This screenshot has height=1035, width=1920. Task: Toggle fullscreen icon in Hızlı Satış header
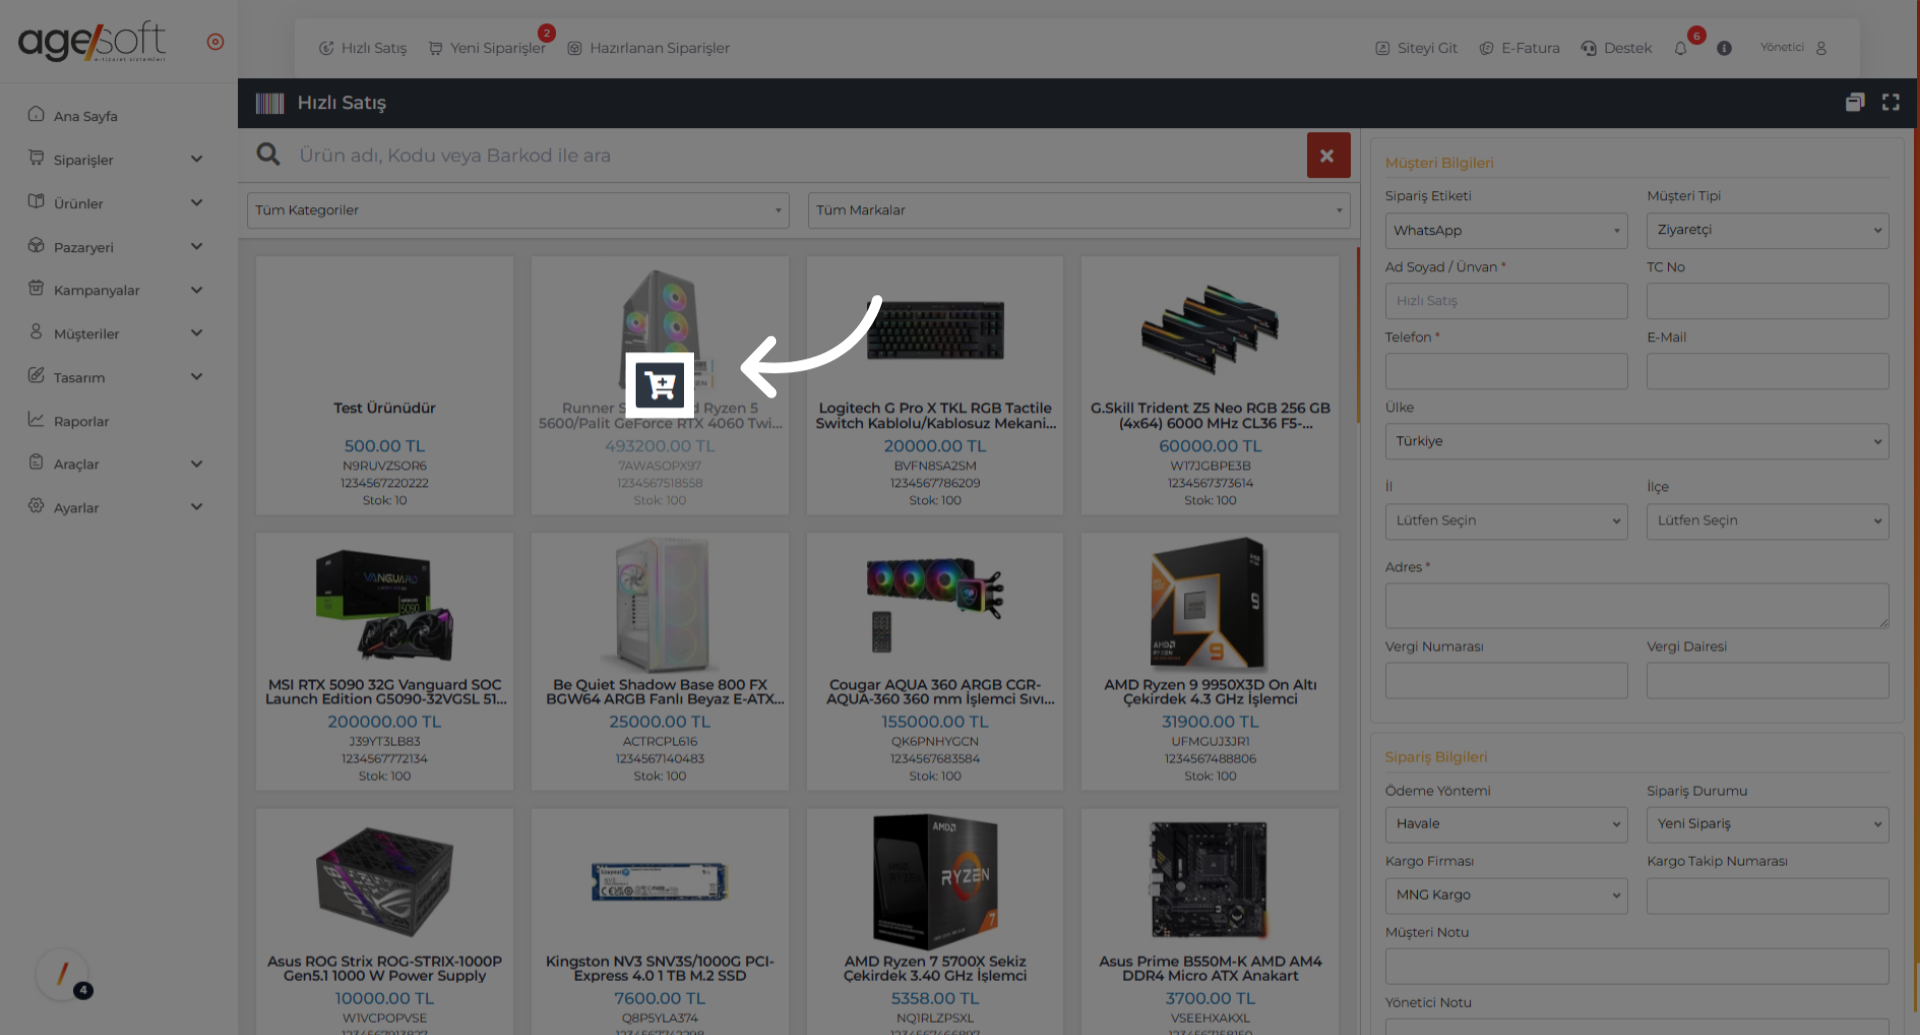click(1890, 102)
